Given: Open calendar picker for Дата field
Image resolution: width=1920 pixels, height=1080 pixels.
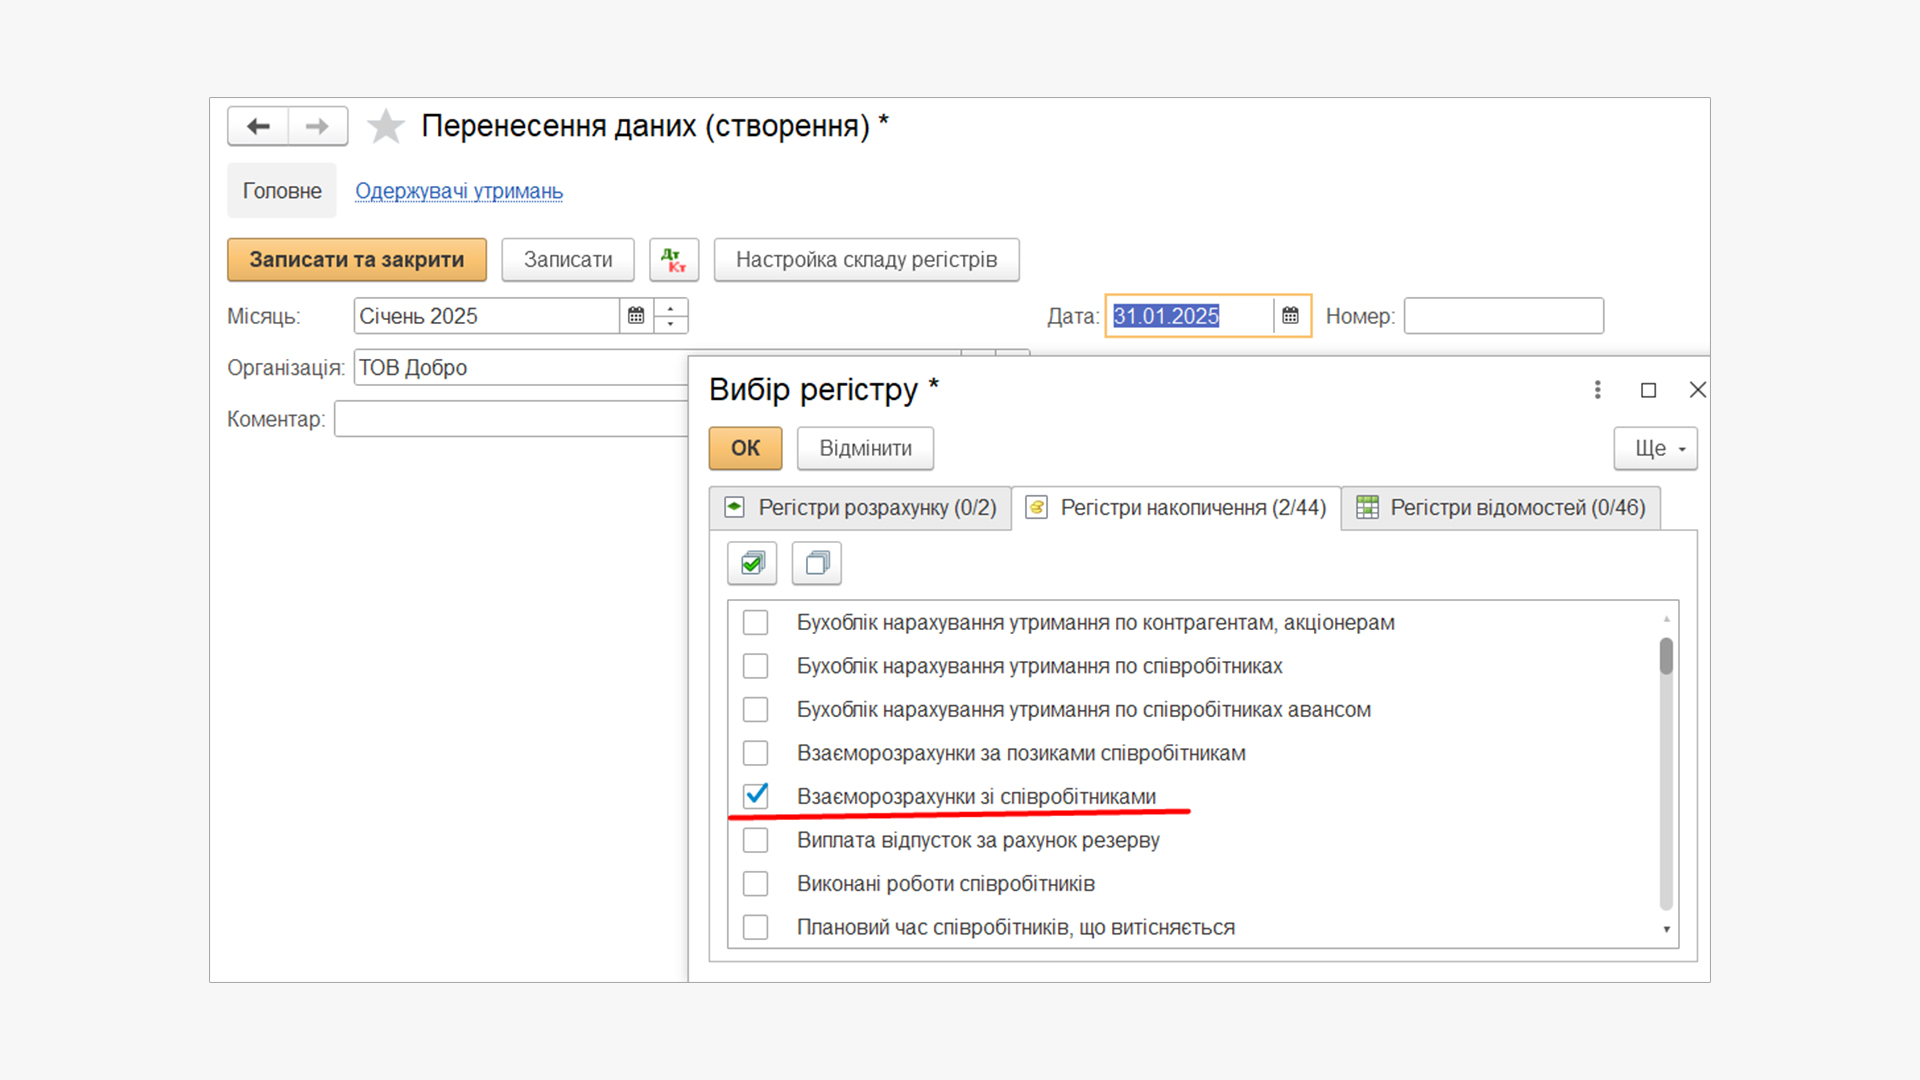Looking at the screenshot, I should (1290, 316).
